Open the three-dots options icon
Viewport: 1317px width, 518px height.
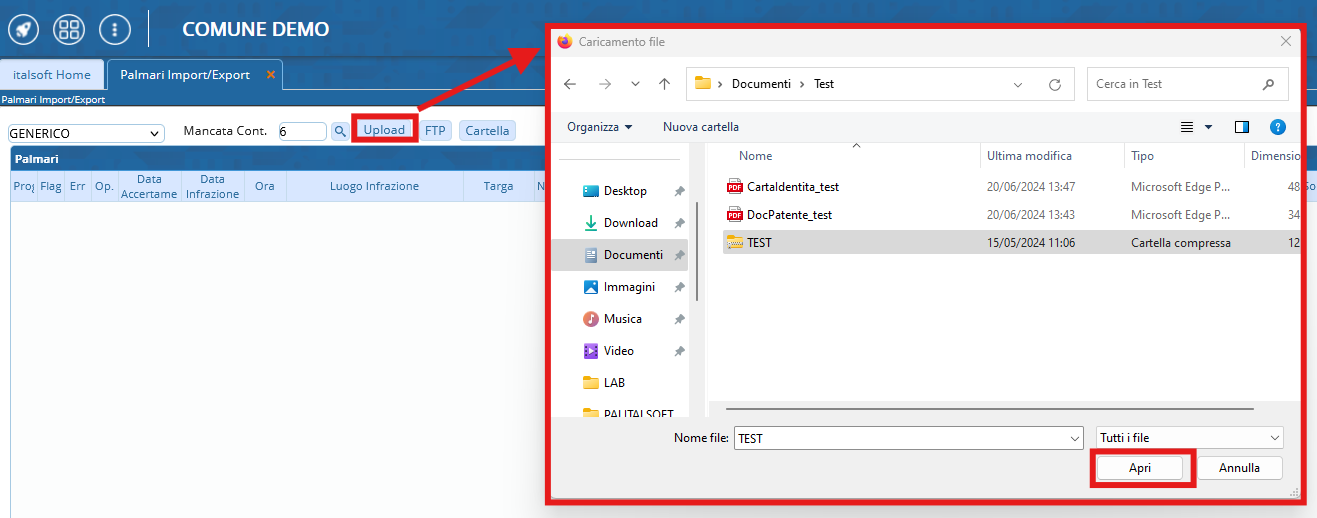pos(115,29)
